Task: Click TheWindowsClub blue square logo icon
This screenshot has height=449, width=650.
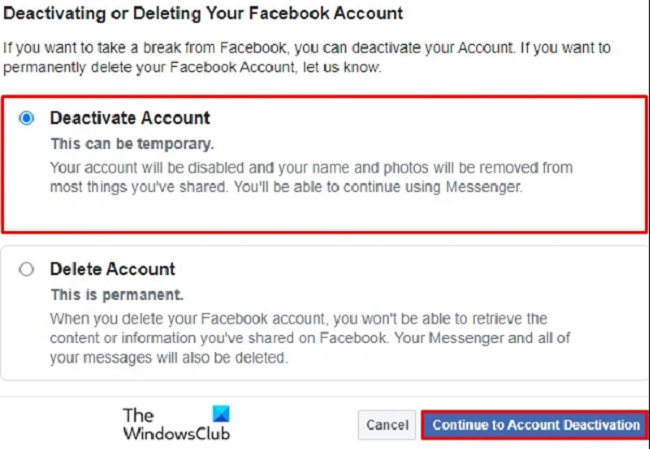Action: (221, 414)
